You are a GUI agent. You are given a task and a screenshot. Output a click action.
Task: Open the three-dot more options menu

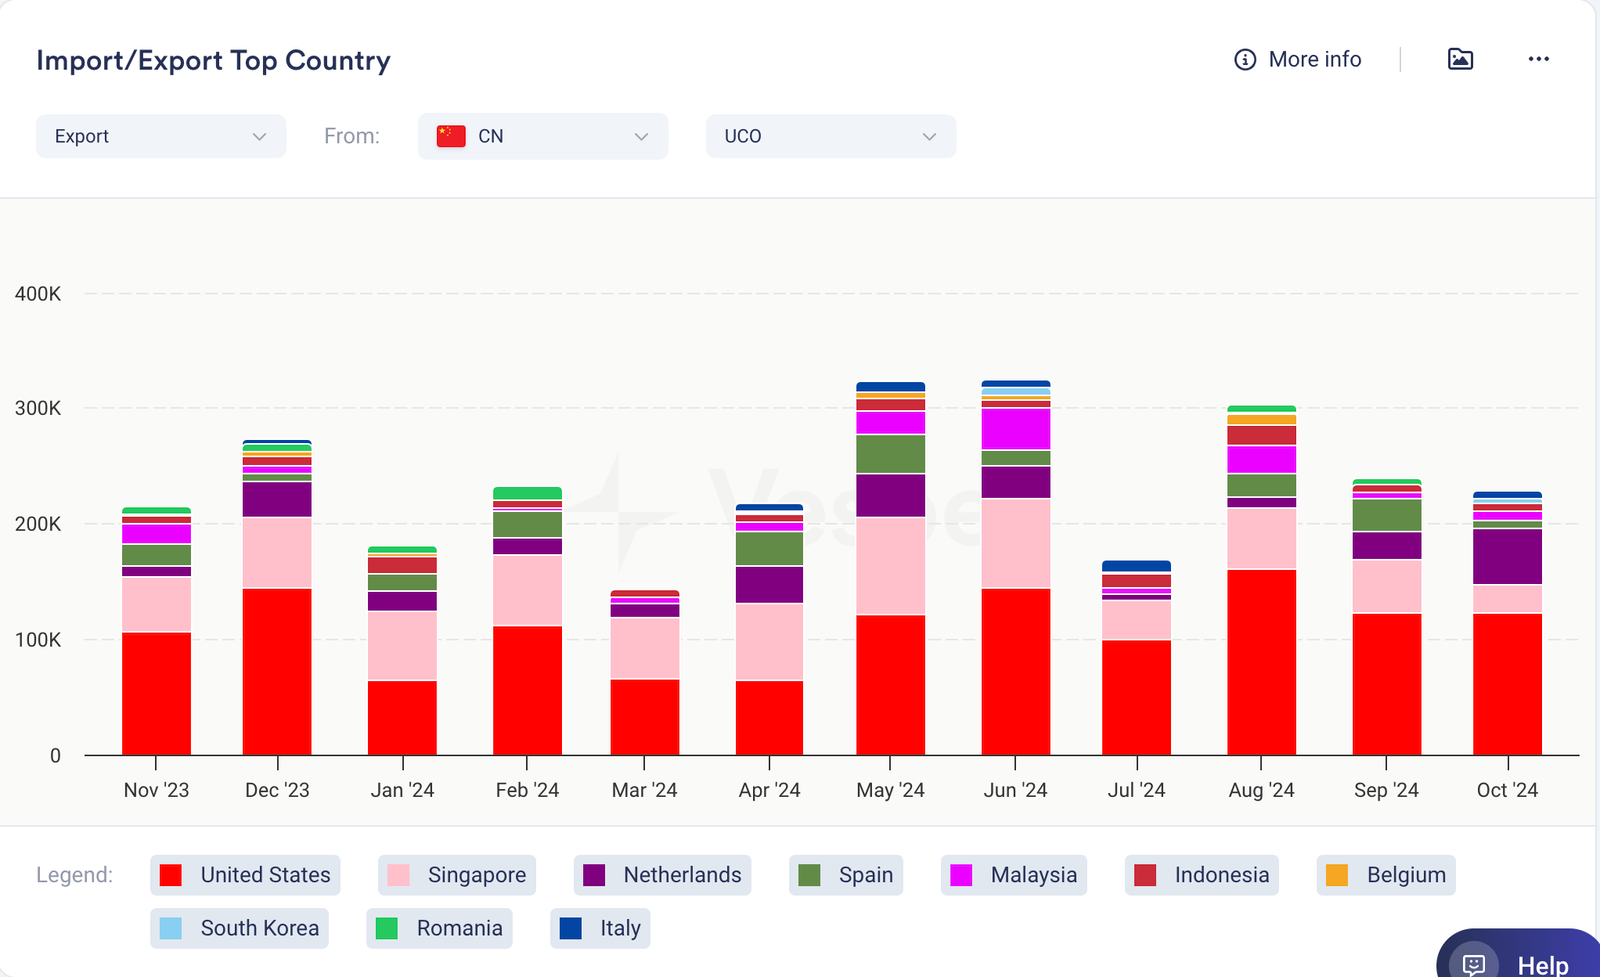(1538, 60)
